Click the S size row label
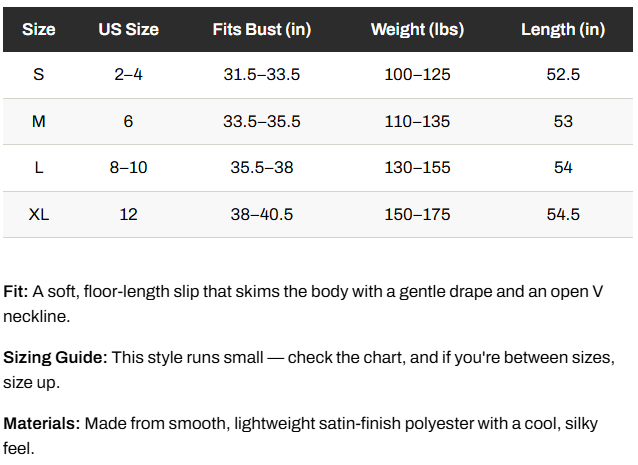The height and width of the screenshot is (465, 638). tap(39, 74)
